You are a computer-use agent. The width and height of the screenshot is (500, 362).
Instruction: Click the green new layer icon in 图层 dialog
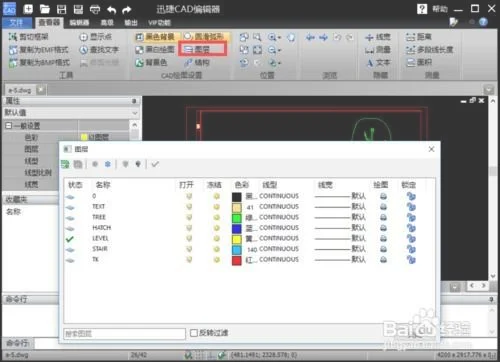pos(65,164)
